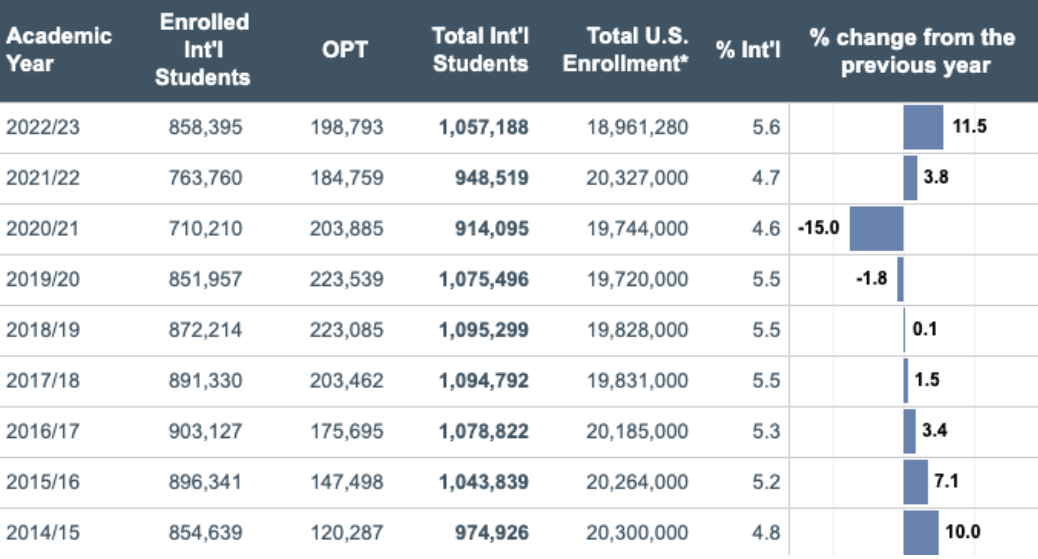Select the 1,095,299 total students cell
This screenshot has height=559, width=1038.
tap(484, 330)
